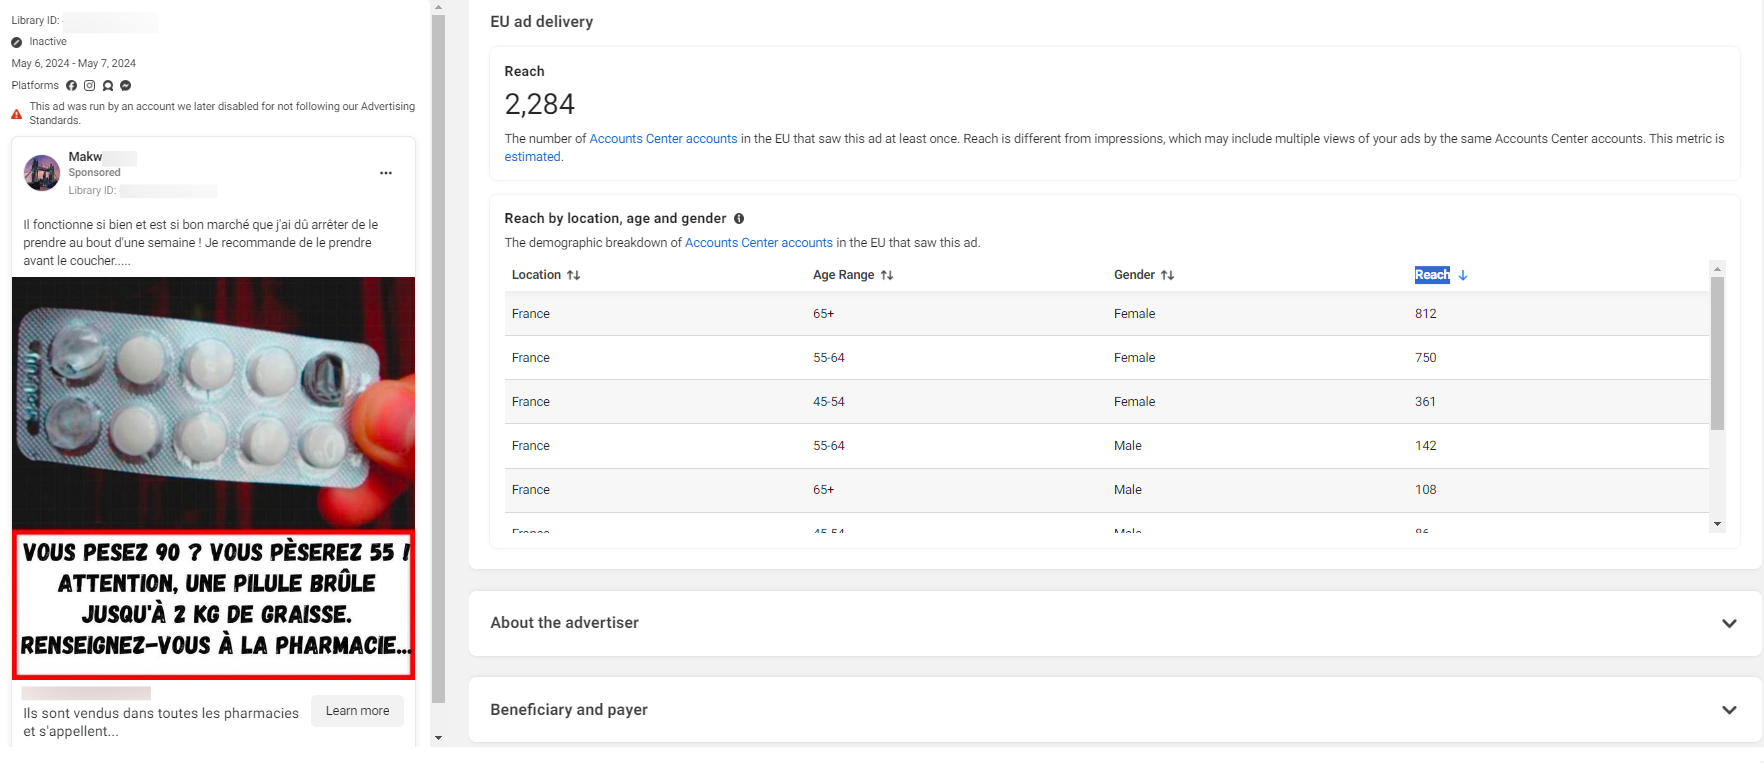Expand the Beneficiary and payer section
The width and height of the screenshot is (1764, 763).
pyautogui.click(x=1729, y=710)
